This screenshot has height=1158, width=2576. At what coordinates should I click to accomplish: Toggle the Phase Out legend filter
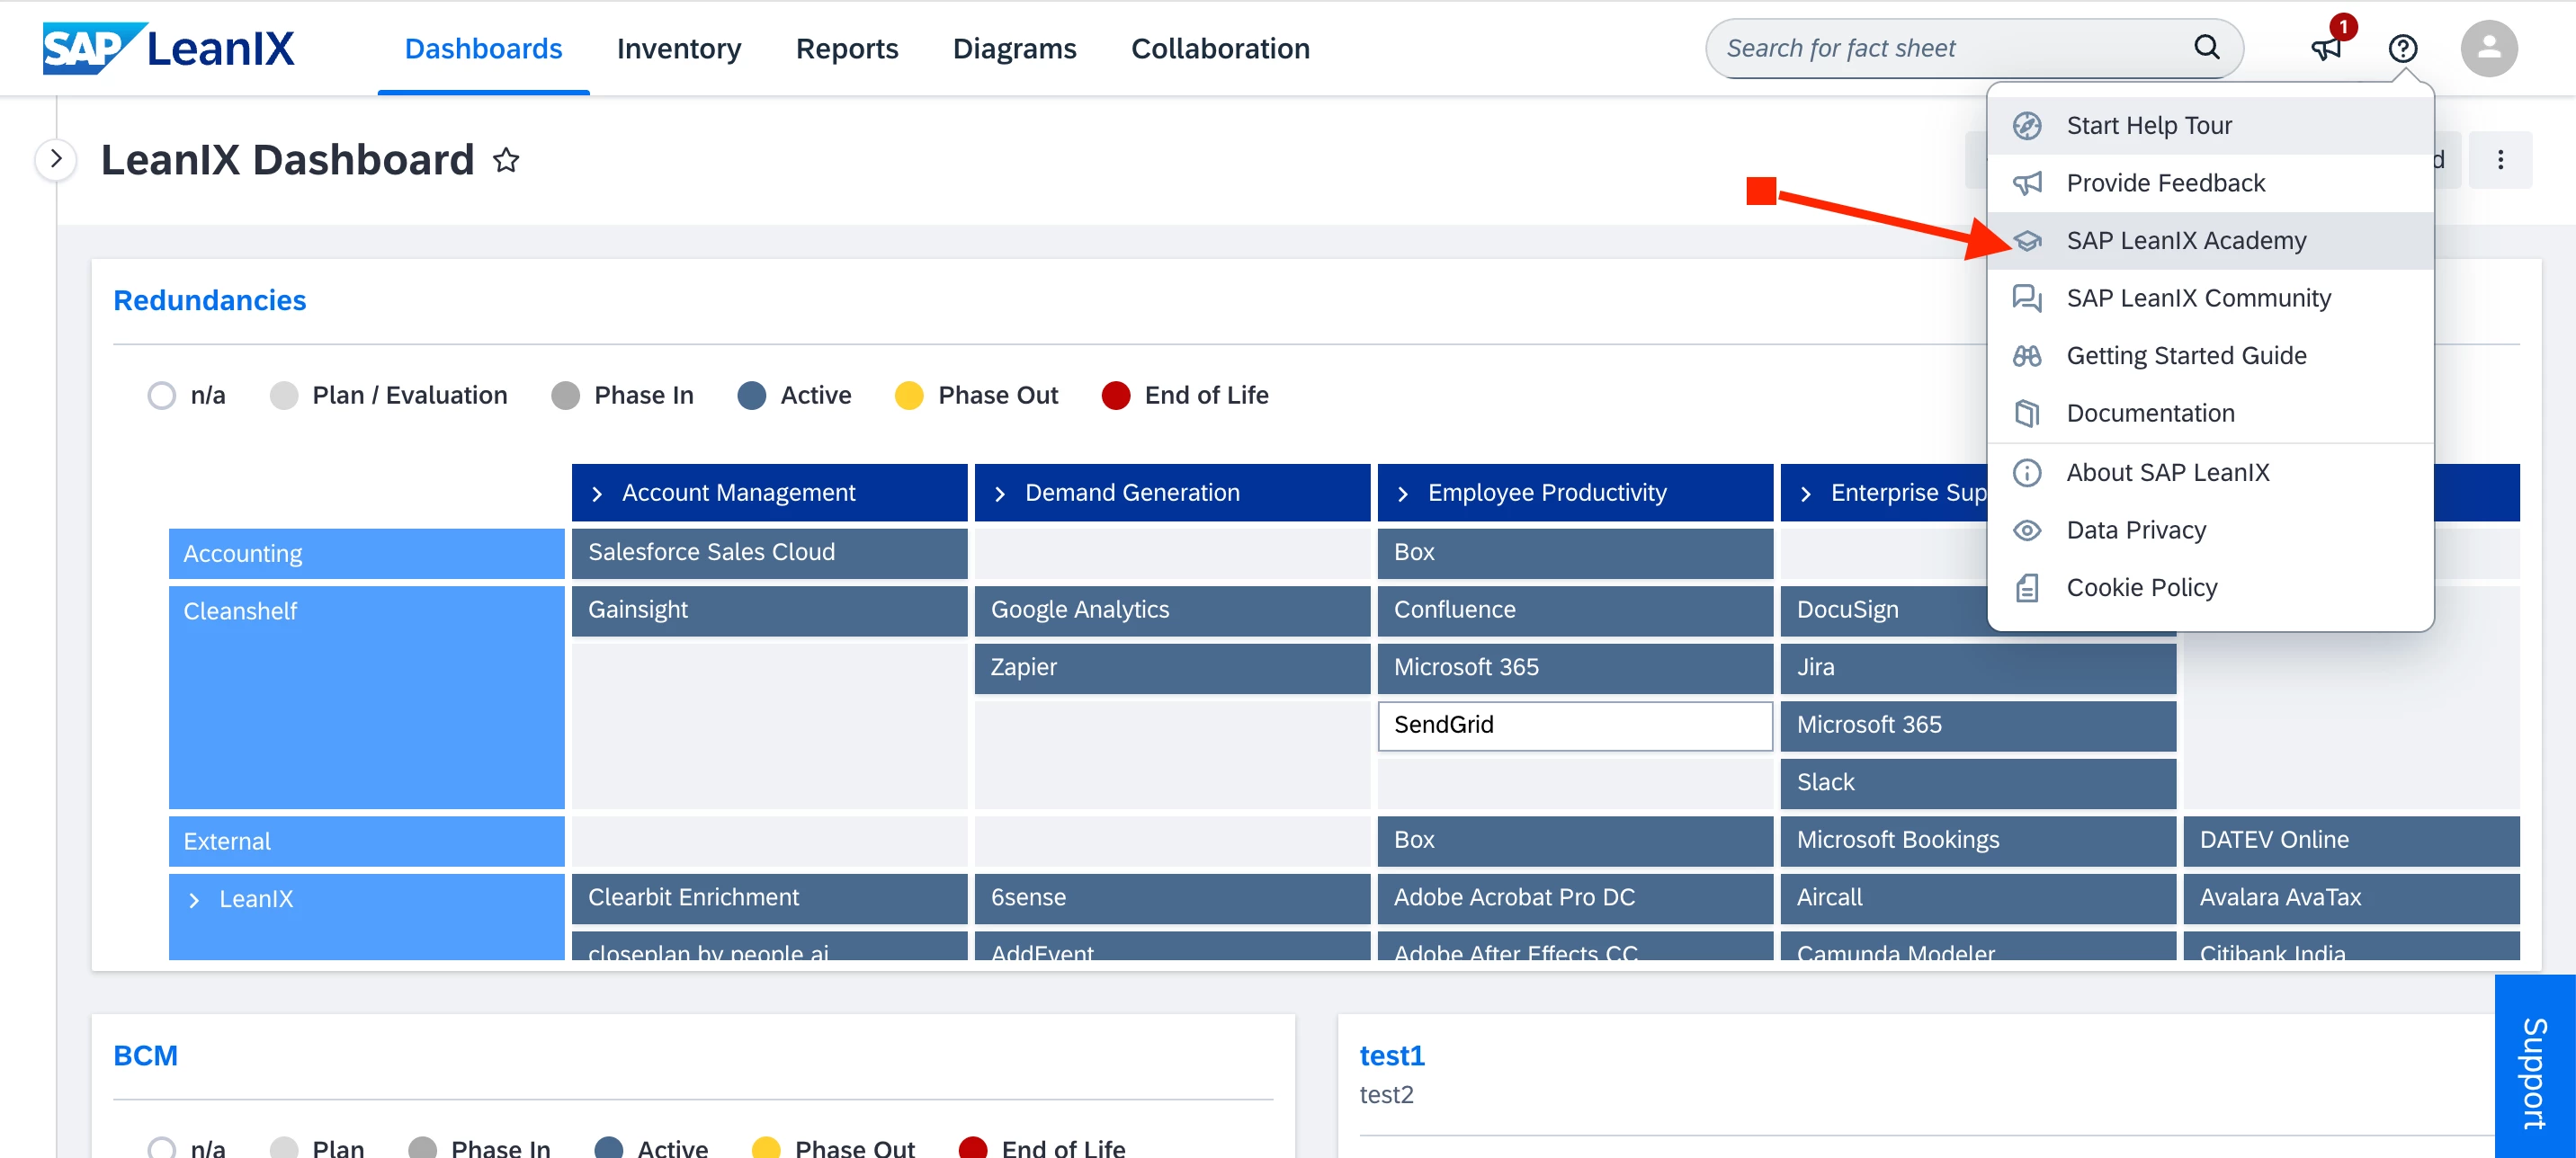908,396
